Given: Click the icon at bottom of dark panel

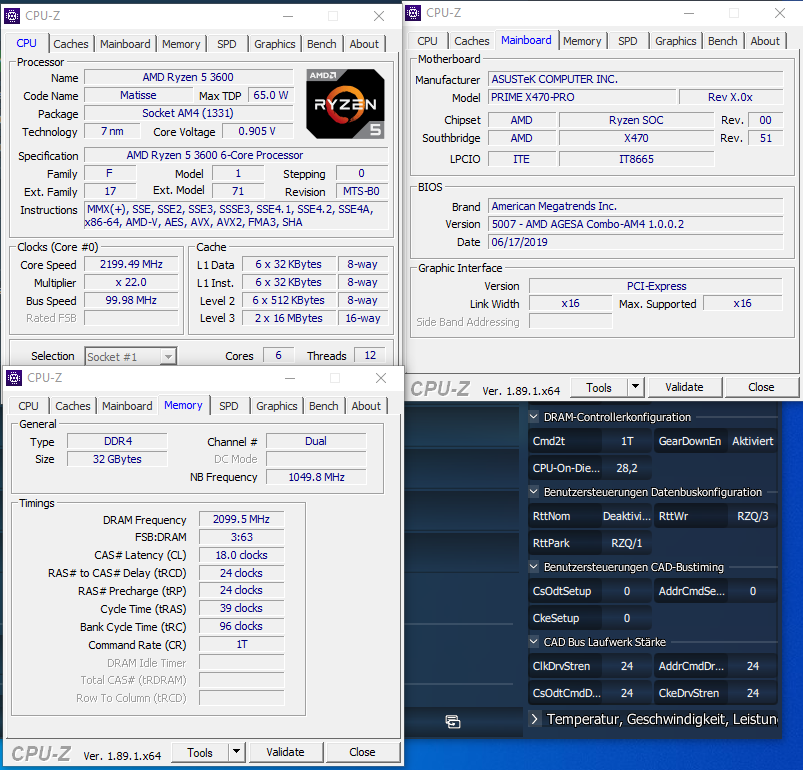Looking at the screenshot, I should tap(453, 721).
